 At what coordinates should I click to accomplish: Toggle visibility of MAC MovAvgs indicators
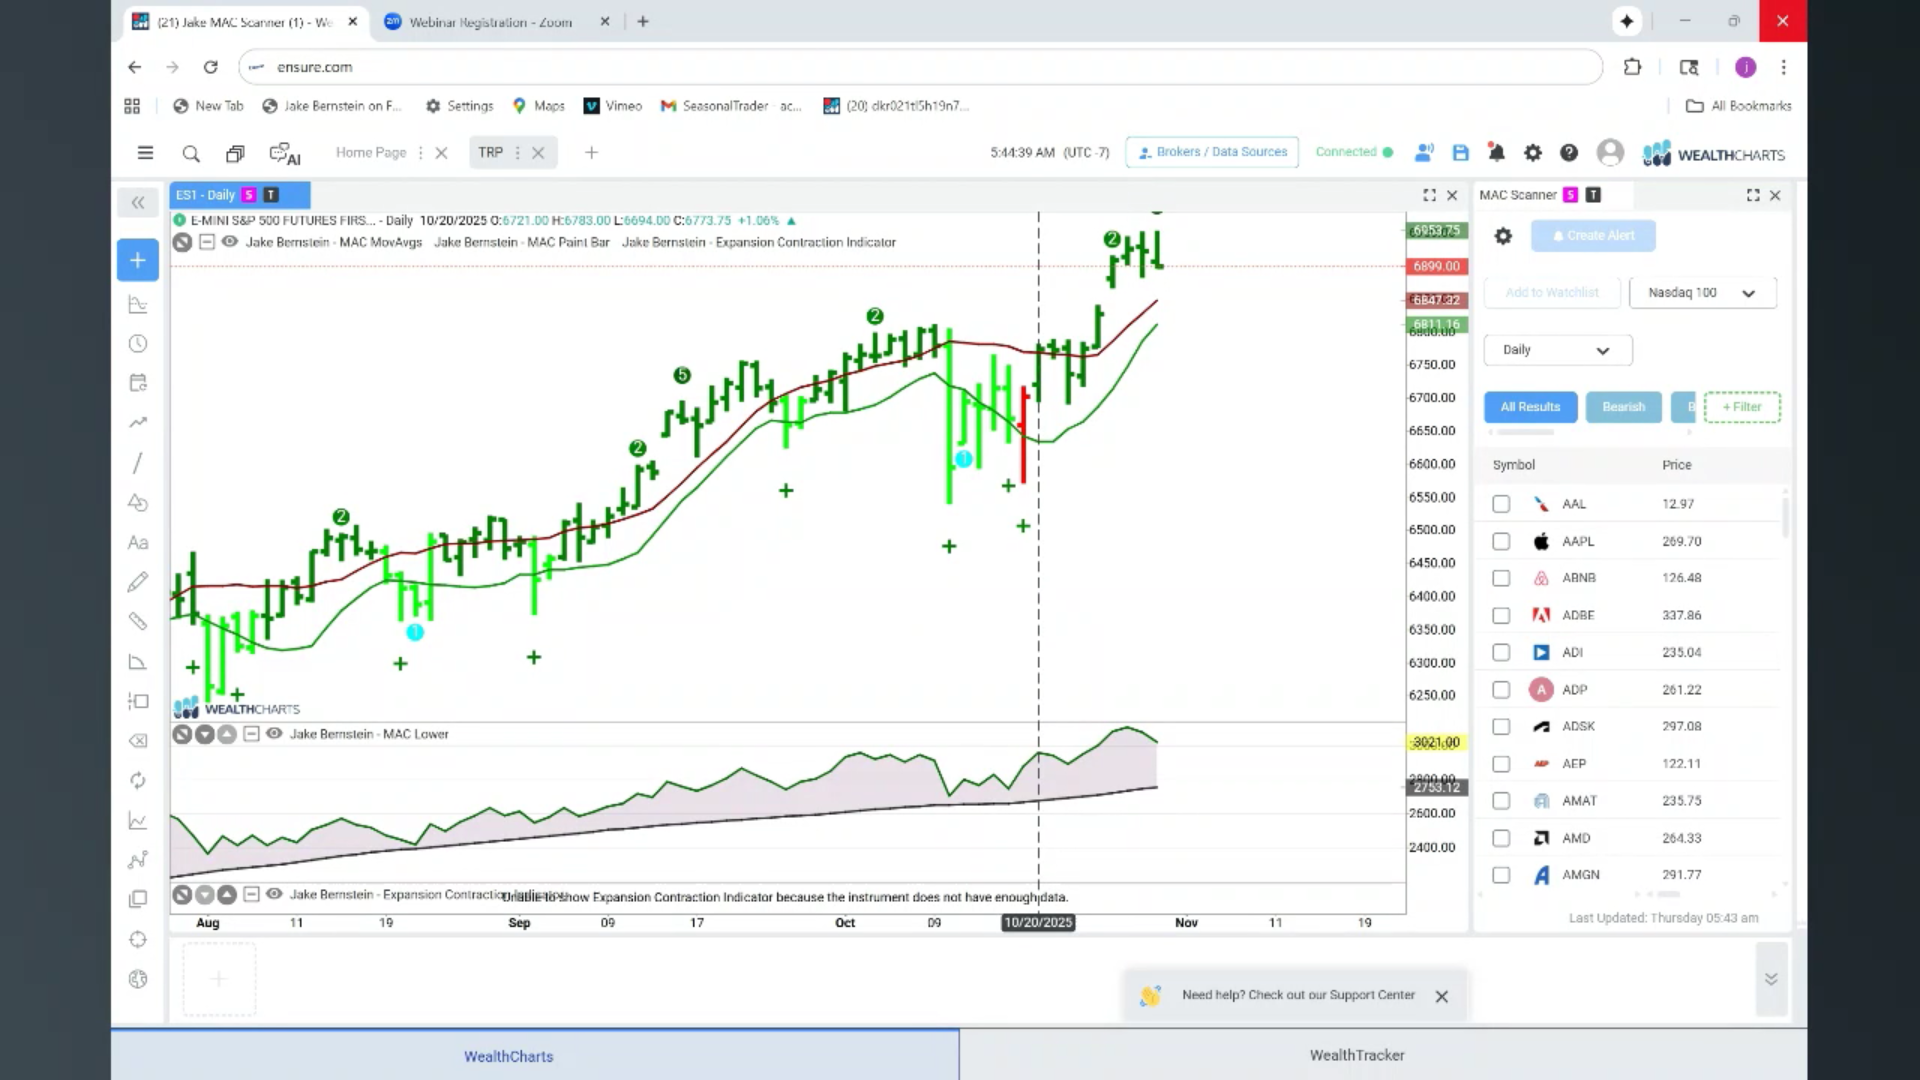pyautogui.click(x=230, y=242)
